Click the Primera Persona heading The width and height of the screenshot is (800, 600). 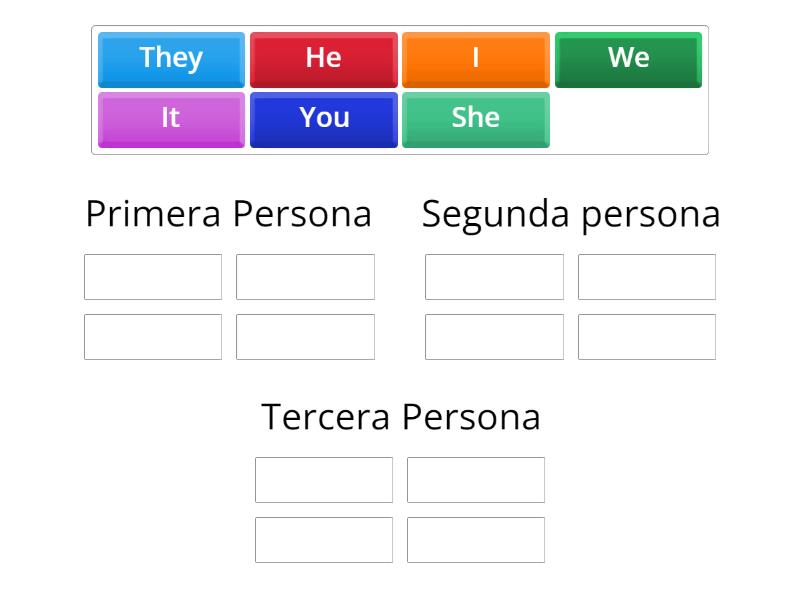pos(230,214)
